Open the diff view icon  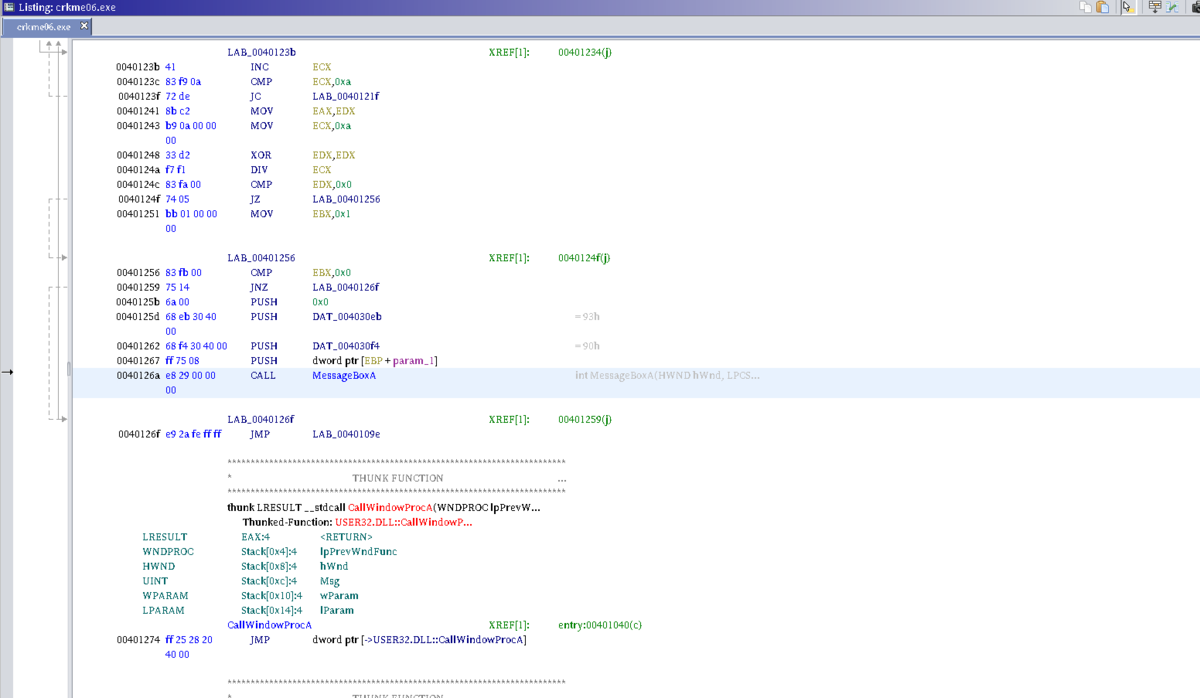(1172, 7)
